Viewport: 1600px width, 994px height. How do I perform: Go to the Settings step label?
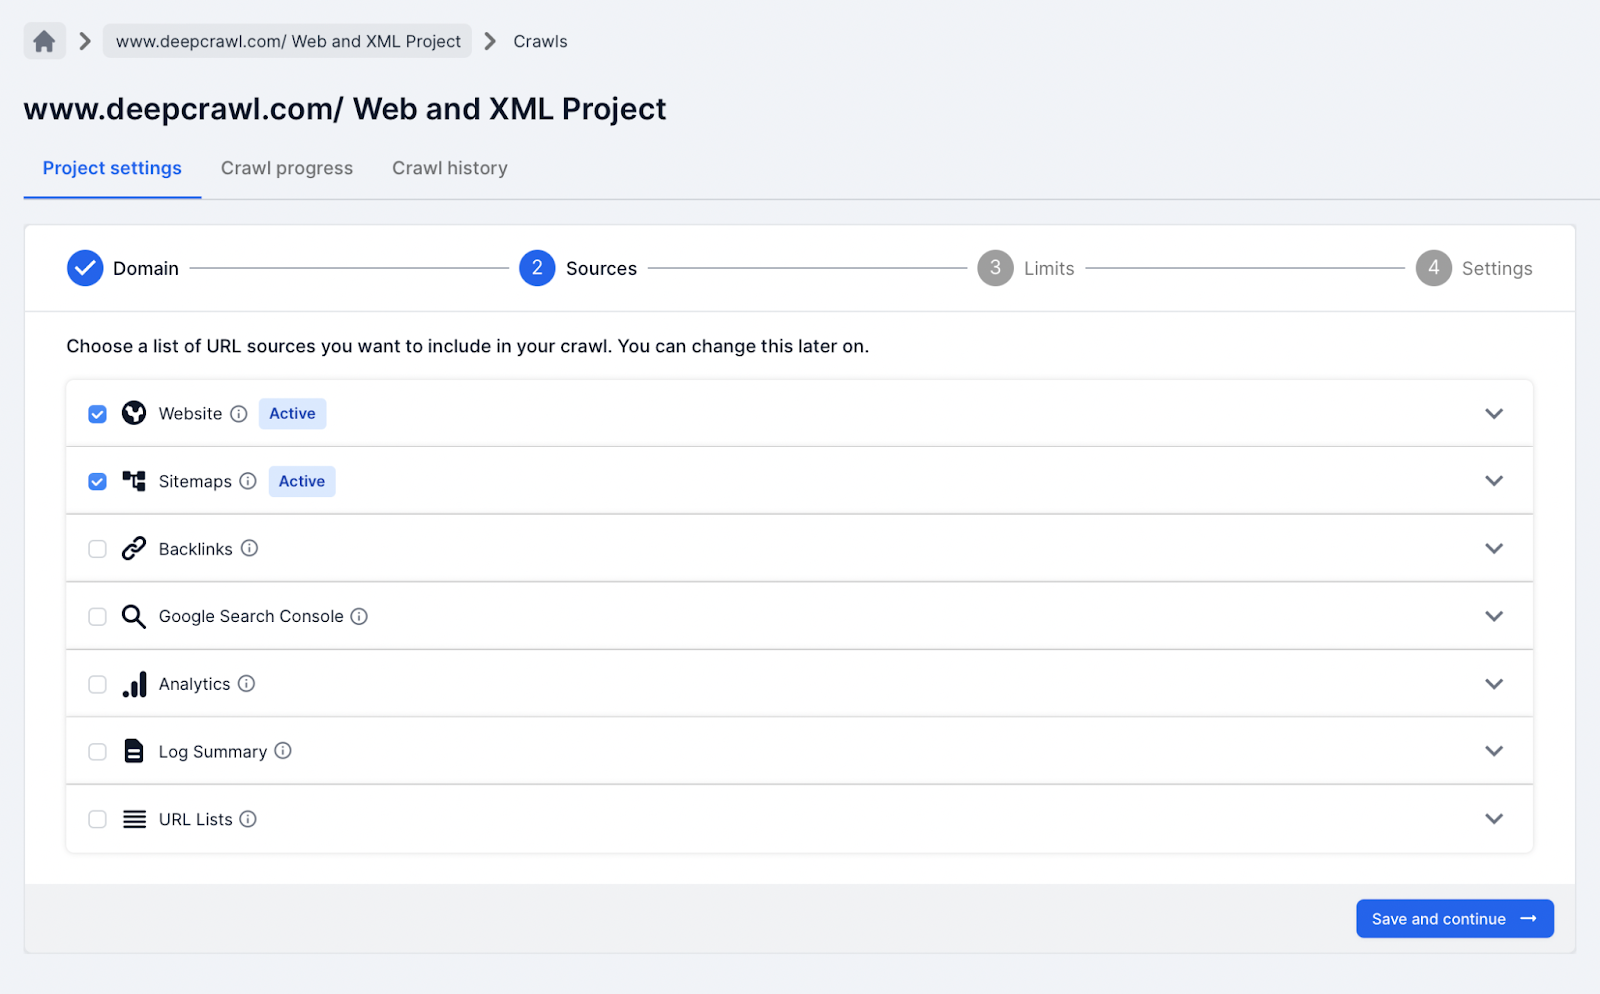coord(1497,268)
